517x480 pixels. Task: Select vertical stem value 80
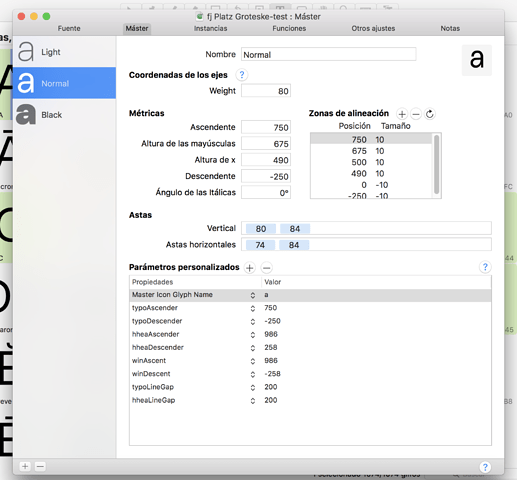pos(261,229)
